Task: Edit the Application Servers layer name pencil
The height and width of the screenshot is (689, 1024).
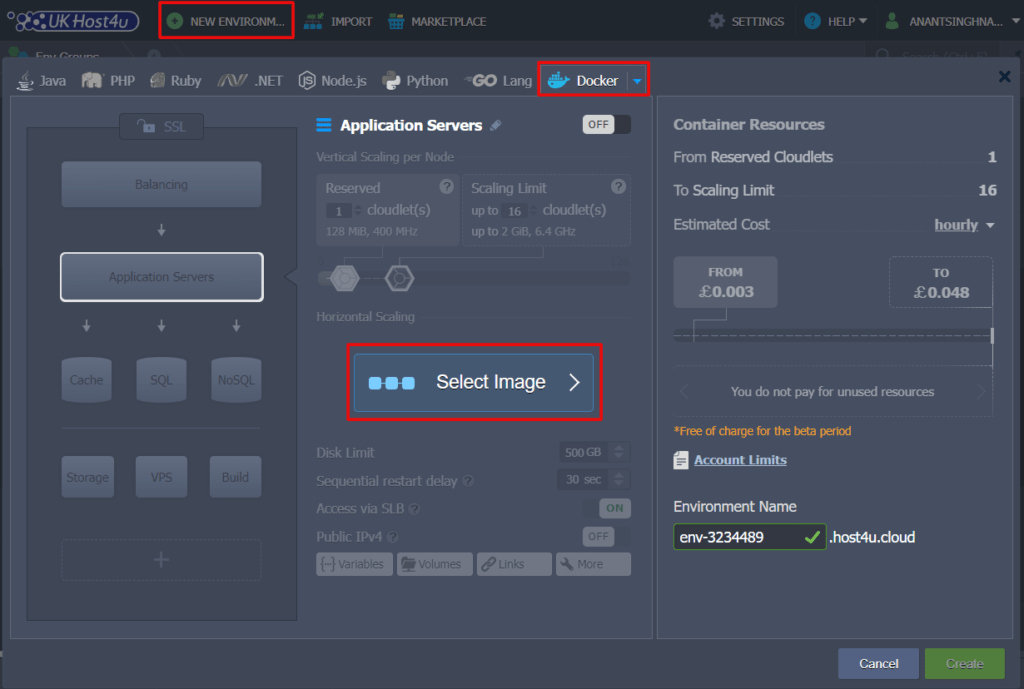Action: [x=496, y=125]
